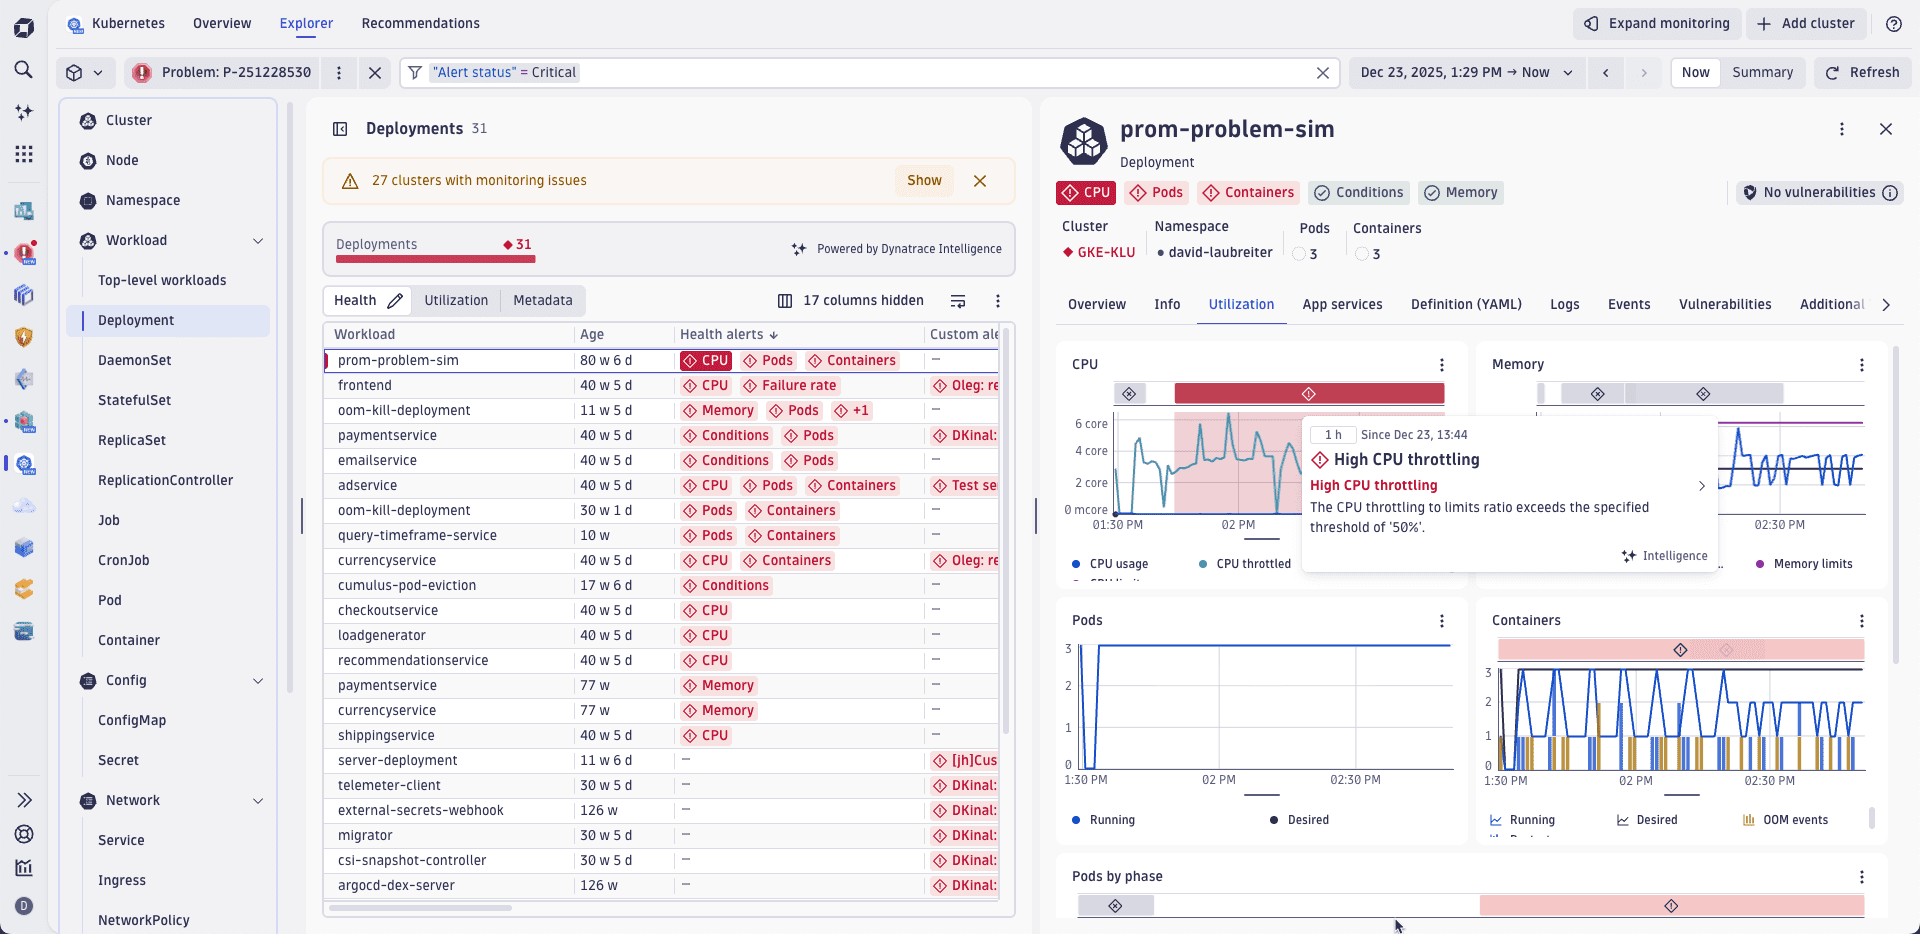Open chart options via the CPU kebab icon
Screen dimensions: 1920x934
tap(1441, 364)
